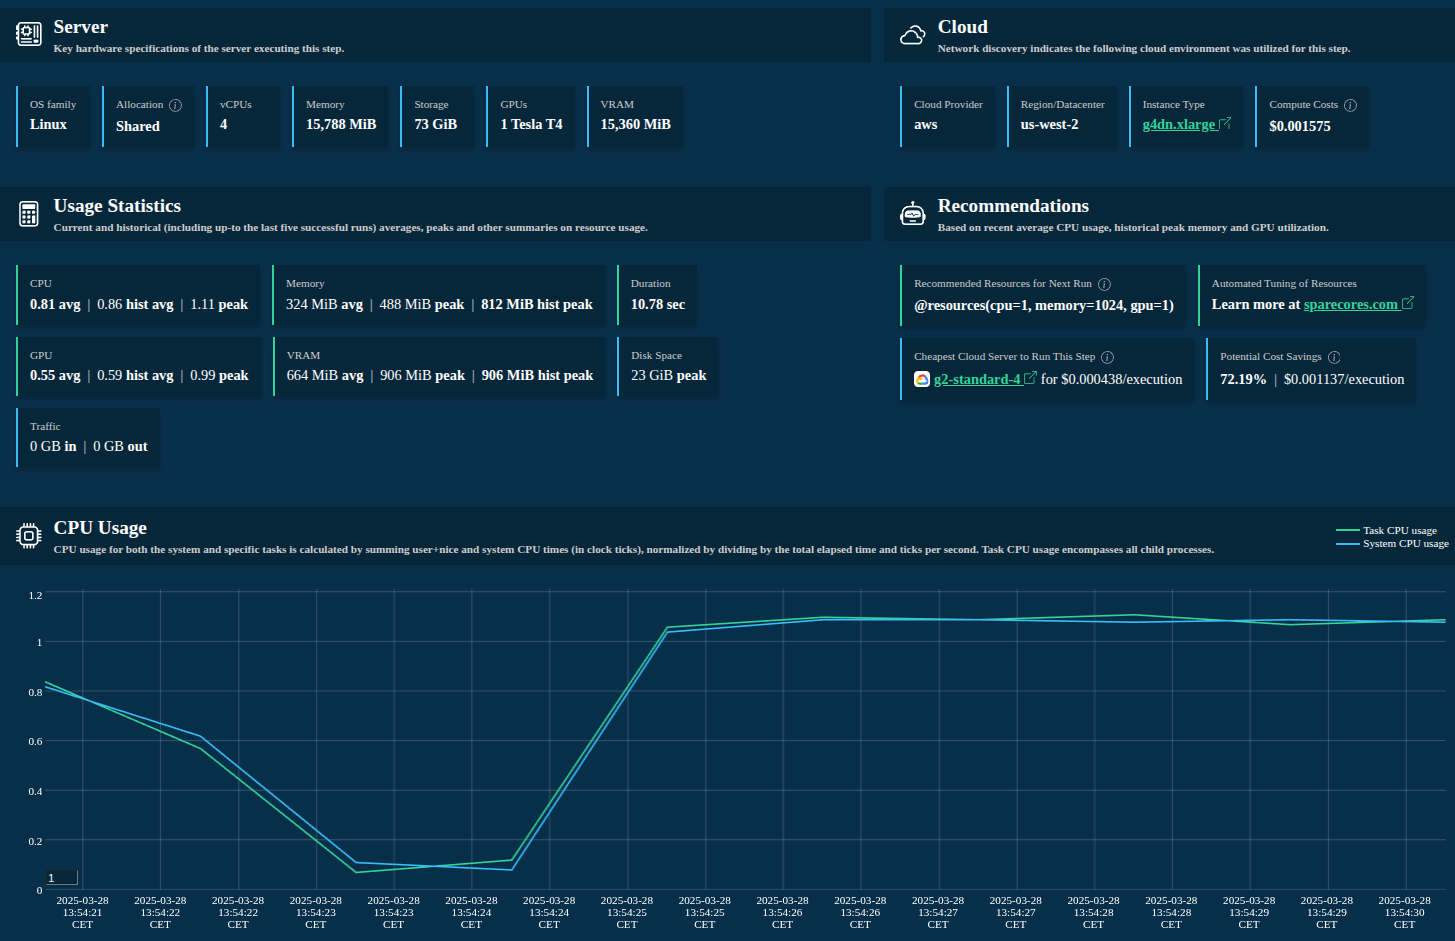The image size is (1455, 941).
Task: Click info icon next to Allocation
Action: coord(175,105)
